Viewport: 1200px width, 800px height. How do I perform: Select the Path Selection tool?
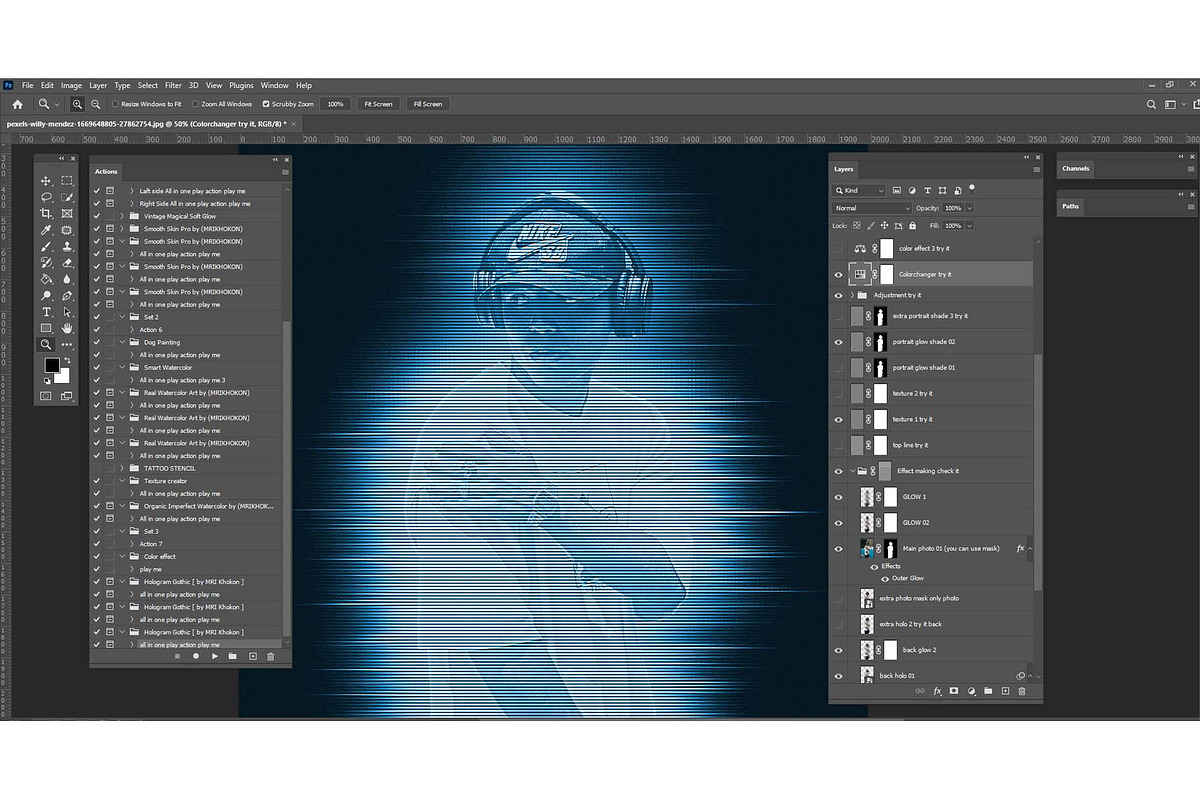click(67, 312)
